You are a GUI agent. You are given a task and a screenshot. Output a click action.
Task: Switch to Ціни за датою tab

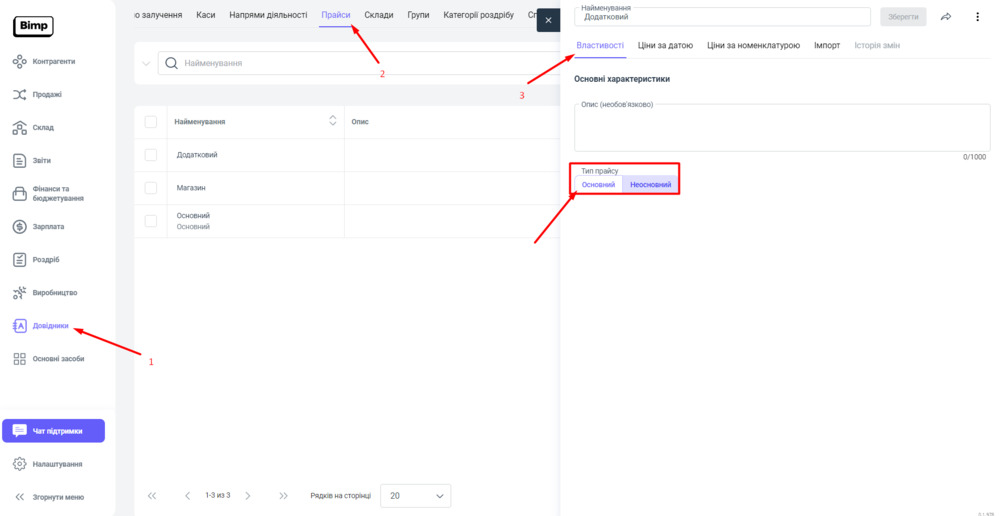[665, 46]
